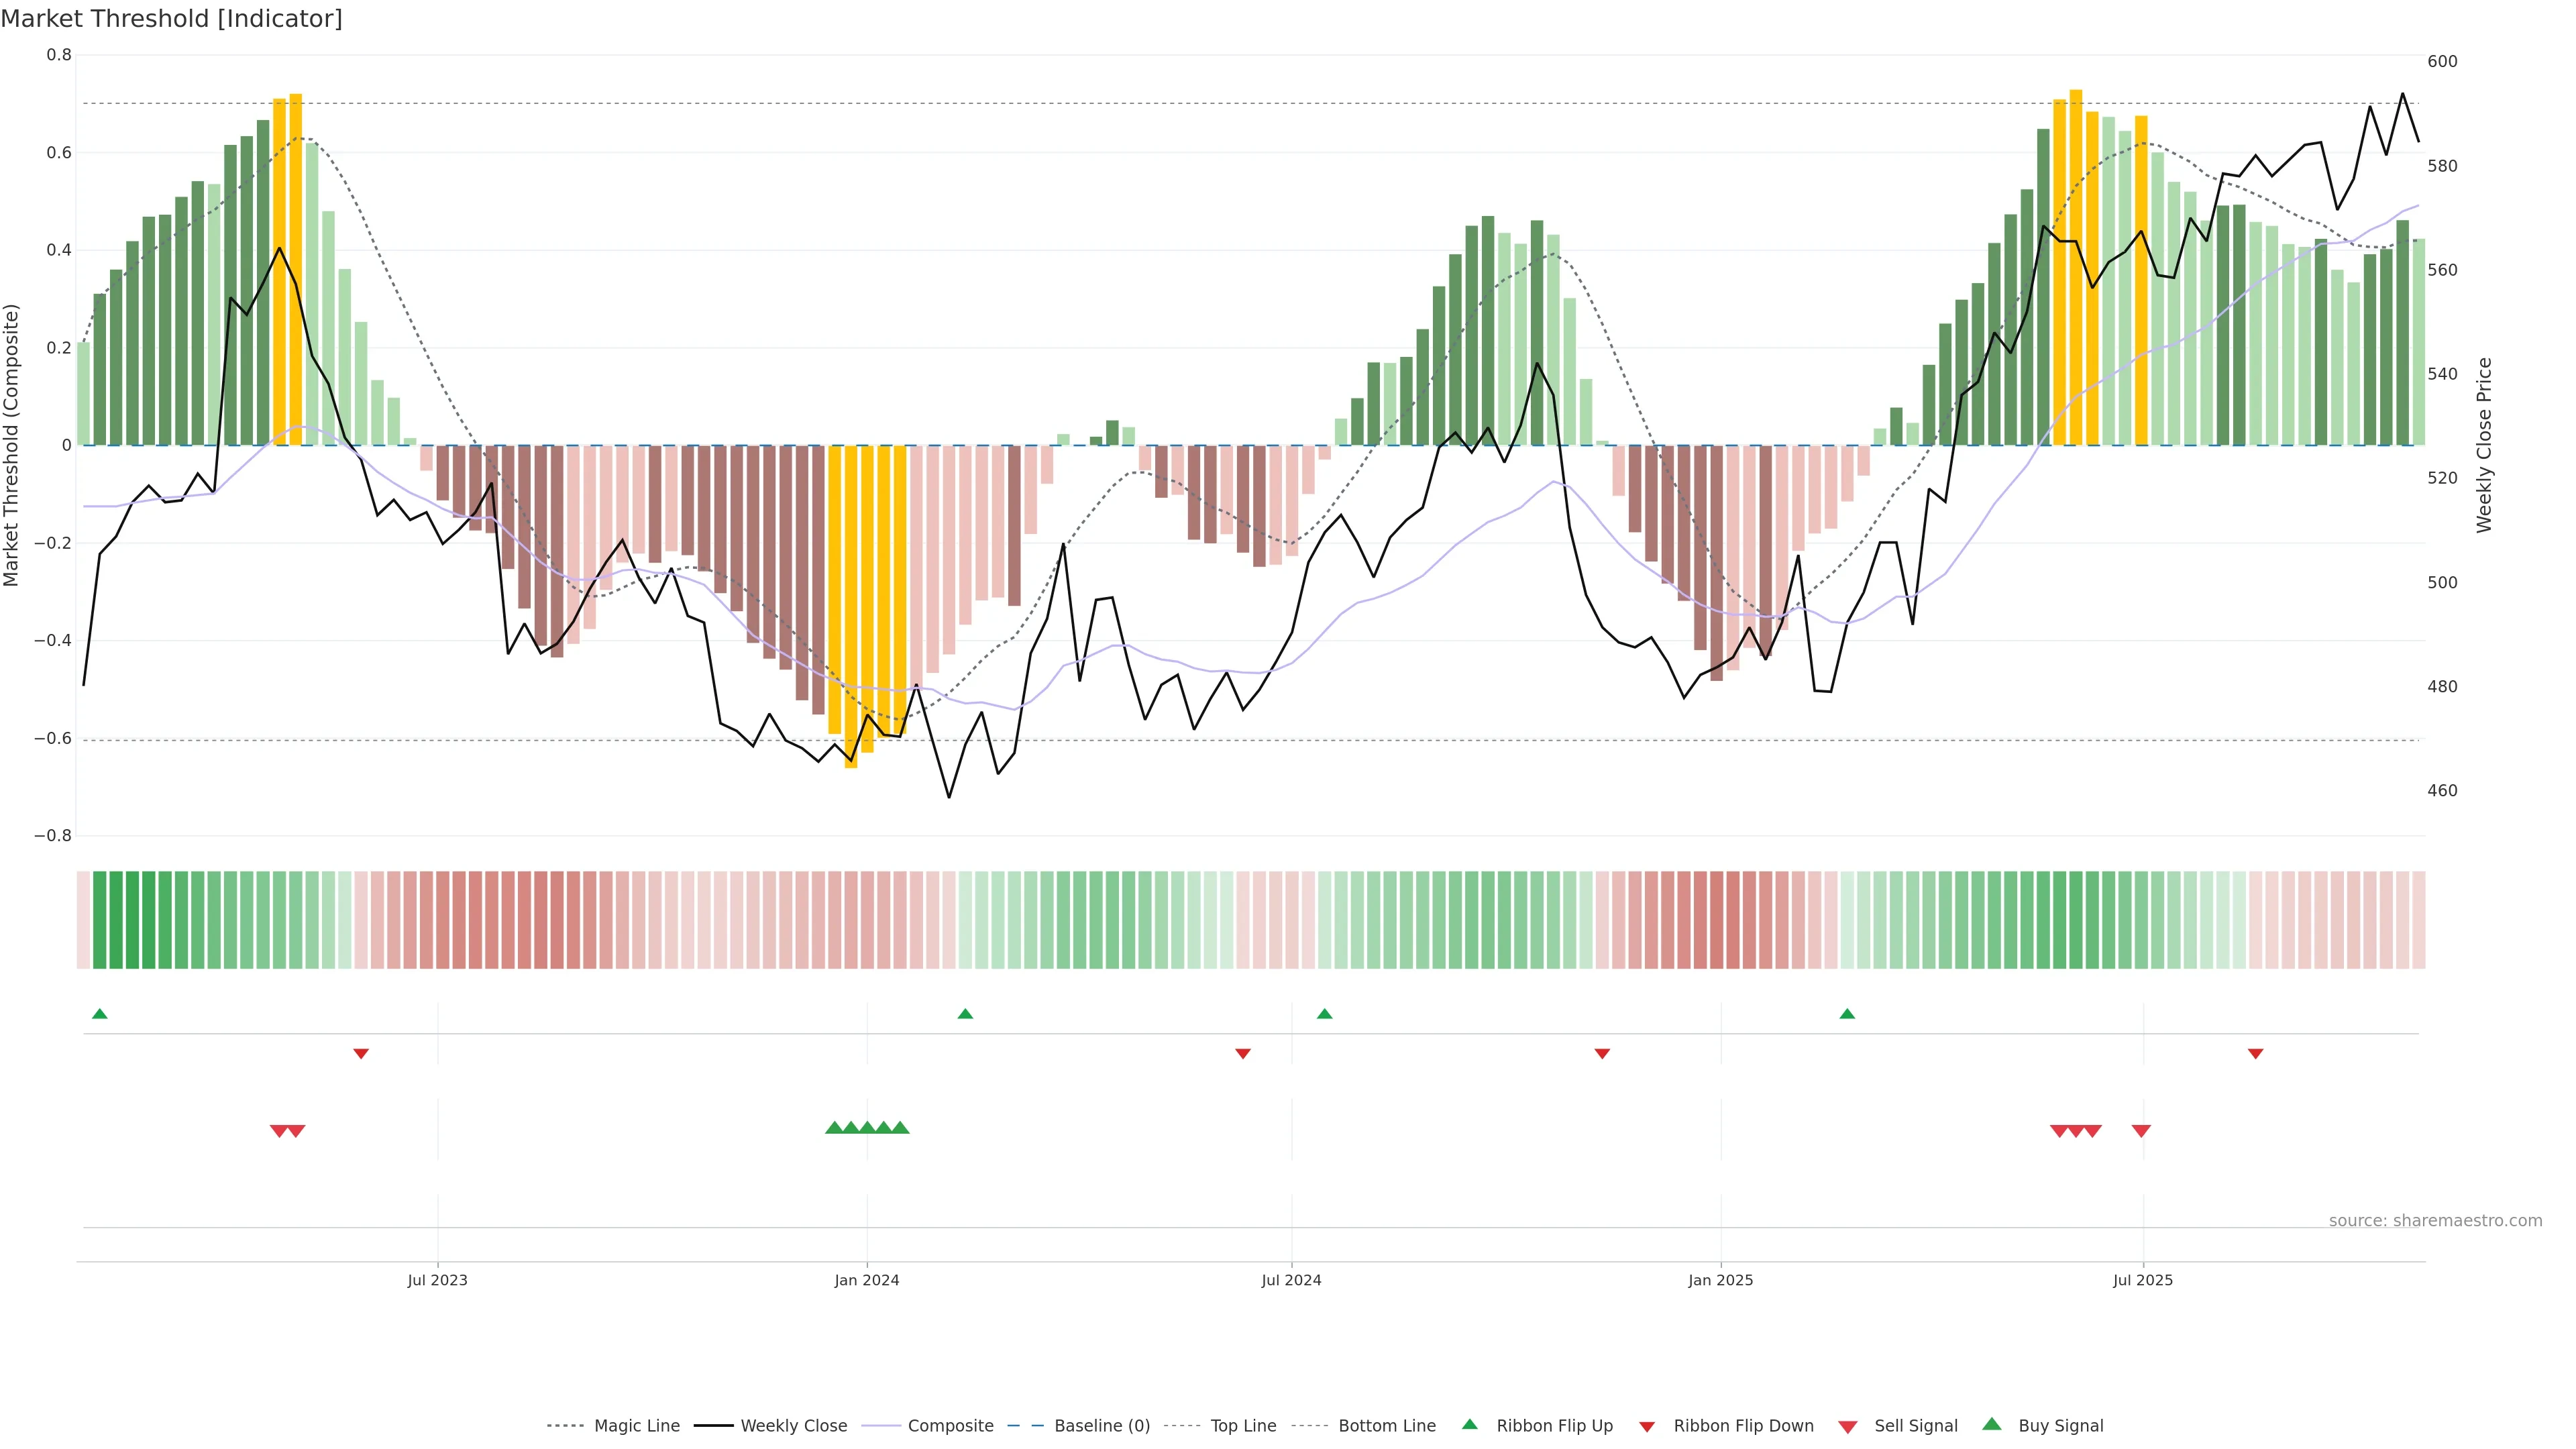Click the Jul 2025 x-axis label

point(2143,1280)
